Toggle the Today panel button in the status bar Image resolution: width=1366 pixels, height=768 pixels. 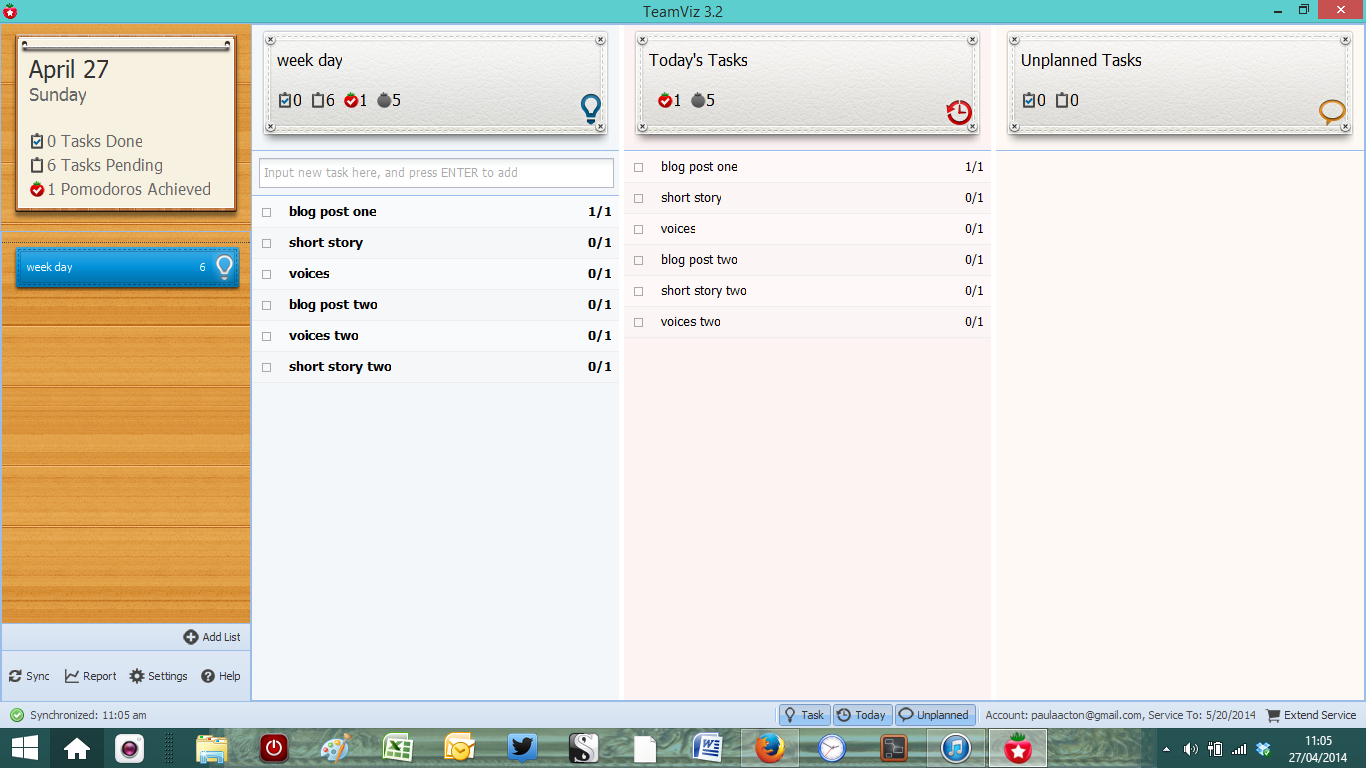tap(862, 715)
